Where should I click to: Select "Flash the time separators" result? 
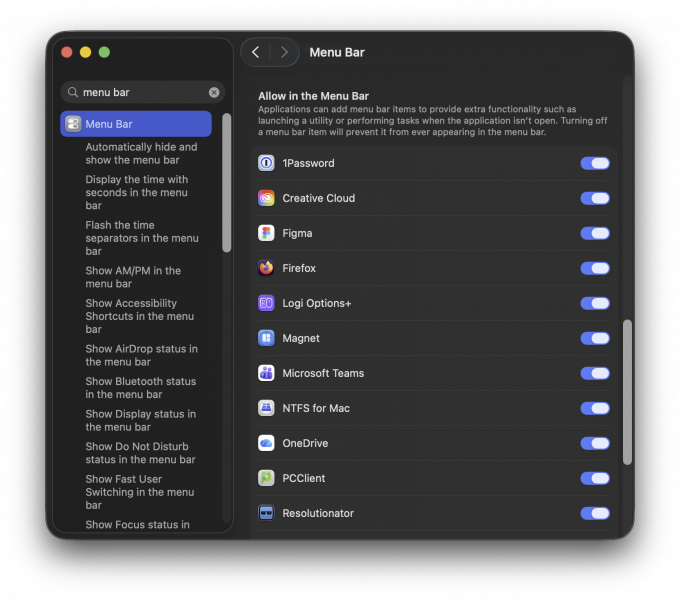[142, 238]
